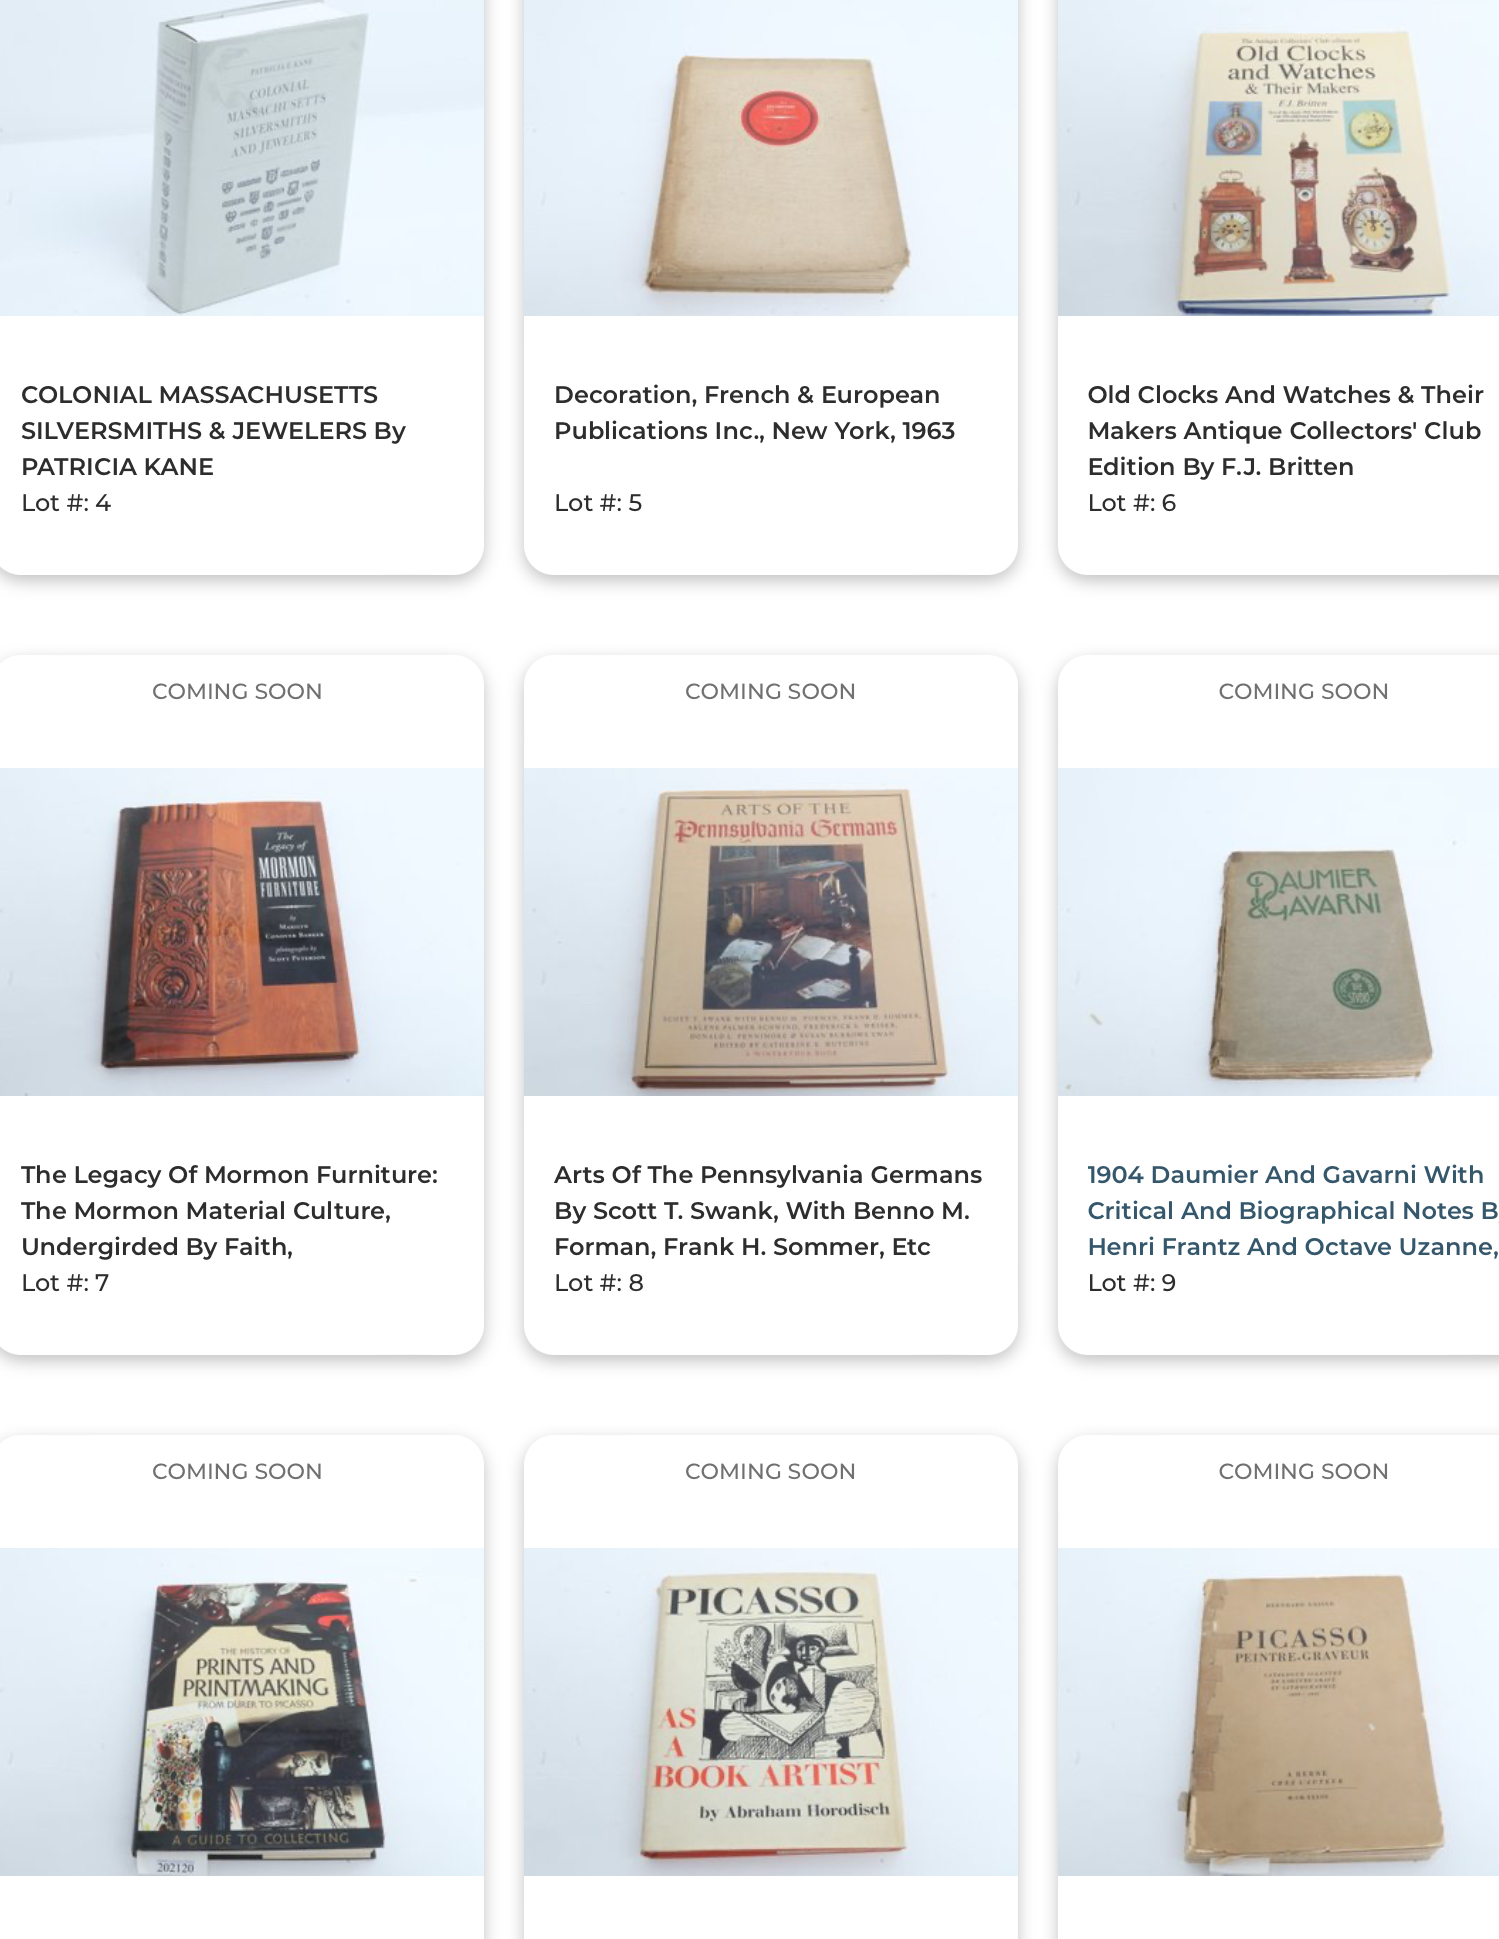Open Colonial Massachusetts Silversmiths book image
The image size is (1499, 1939).
pyautogui.click(x=241, y=158)
